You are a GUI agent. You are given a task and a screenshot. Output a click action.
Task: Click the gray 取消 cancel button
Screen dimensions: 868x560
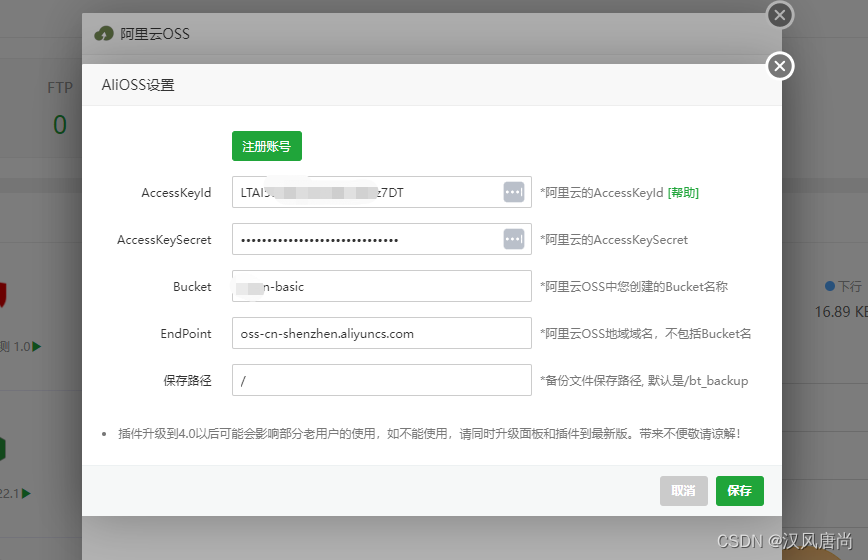coord(684,491)
